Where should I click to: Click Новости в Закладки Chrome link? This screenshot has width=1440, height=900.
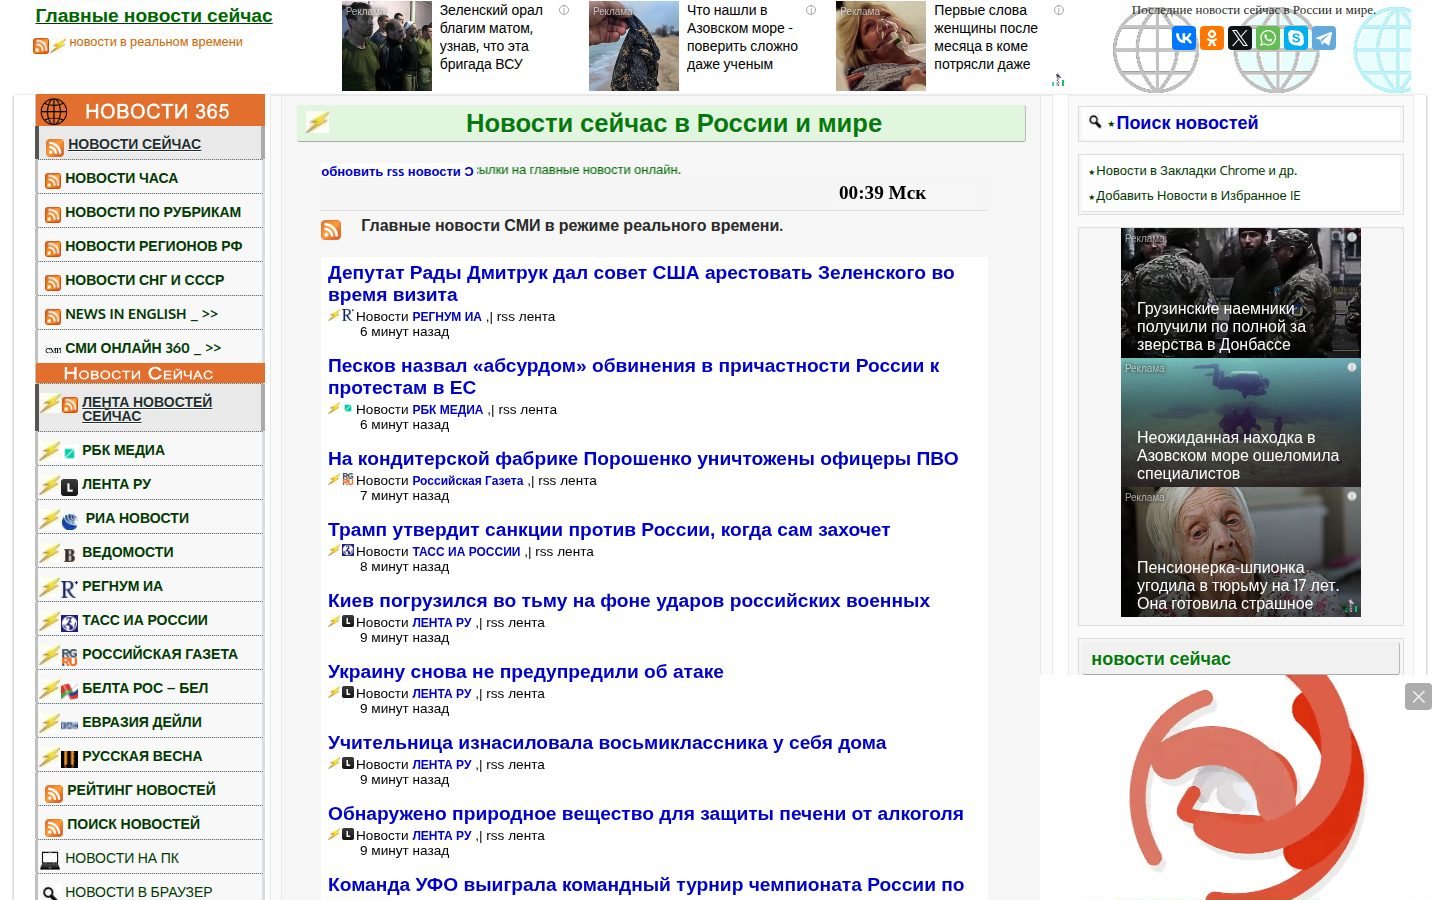1196,171
